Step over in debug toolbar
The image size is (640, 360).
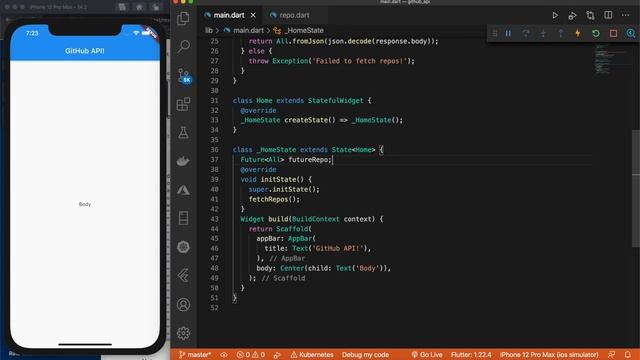tap(526, 33)
